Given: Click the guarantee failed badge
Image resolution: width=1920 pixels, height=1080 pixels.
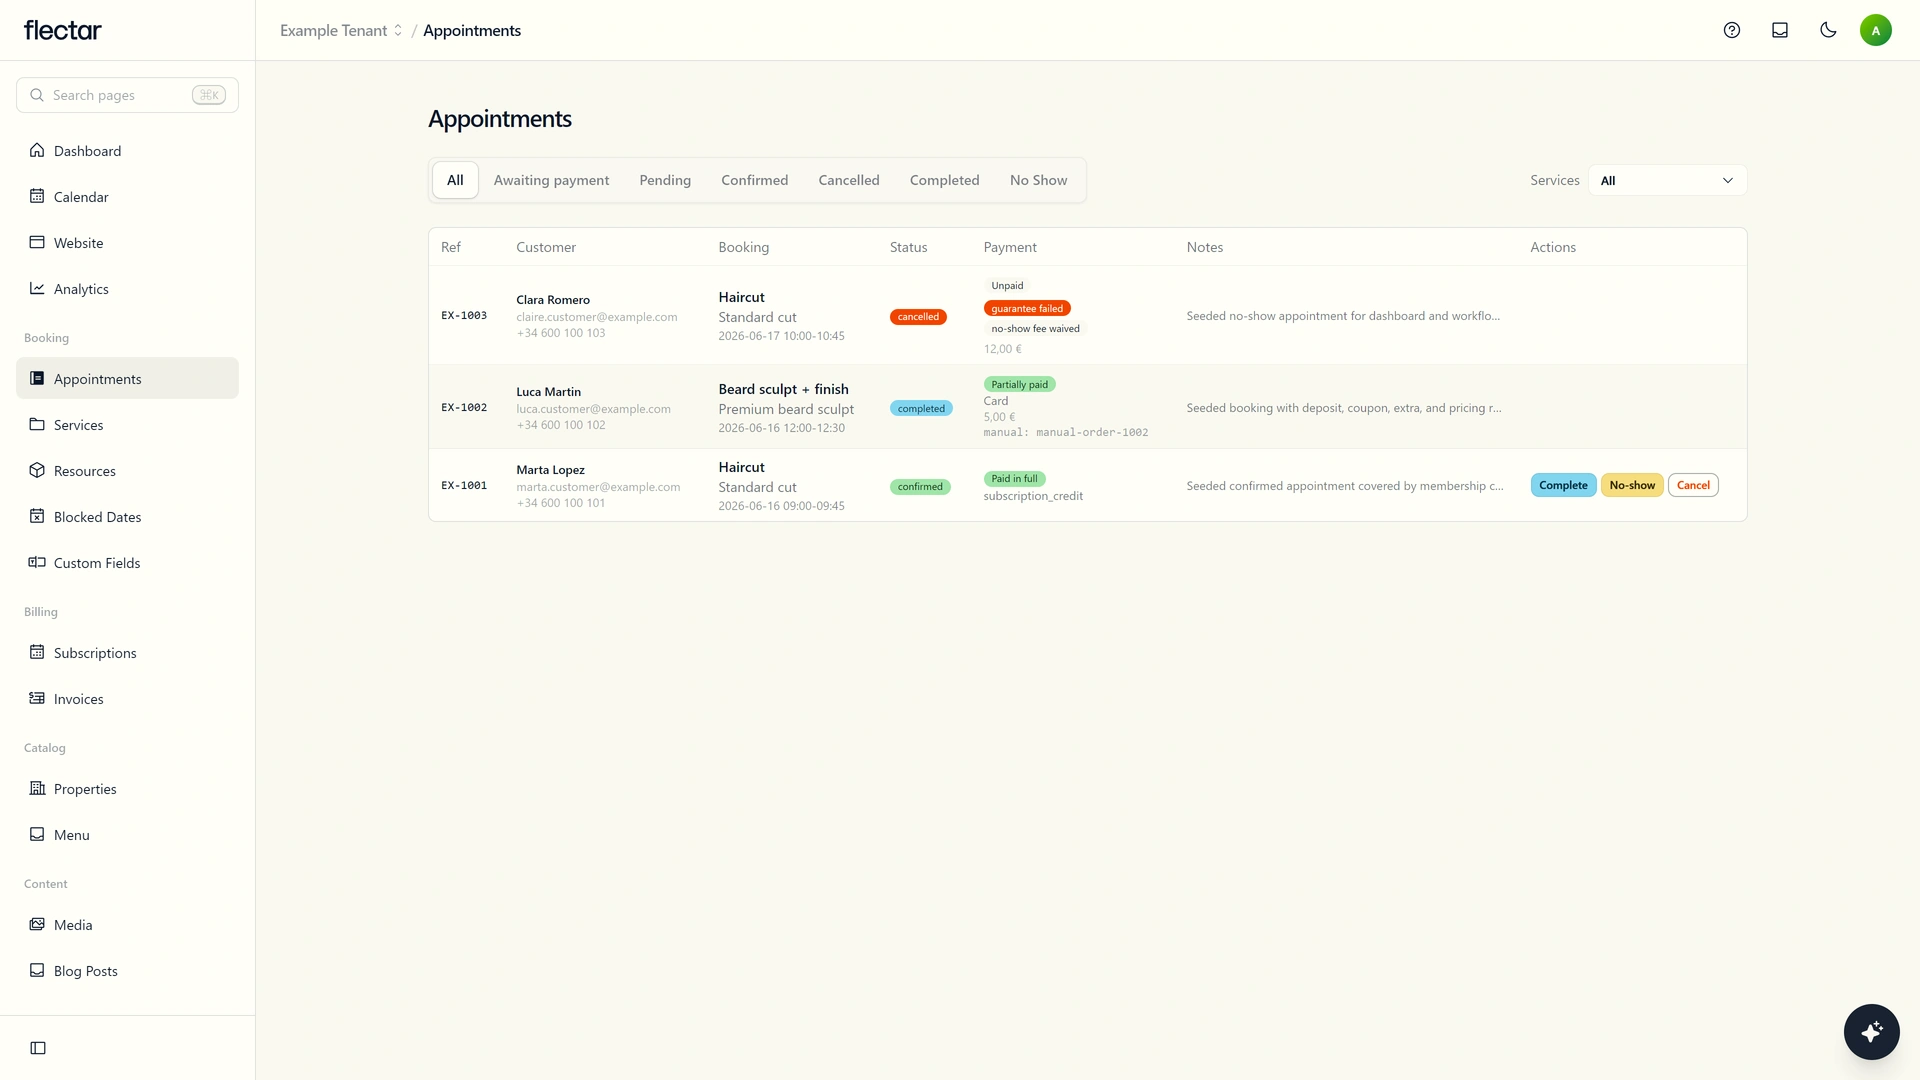Looking at the screenshot, I should click(1027, 308).
